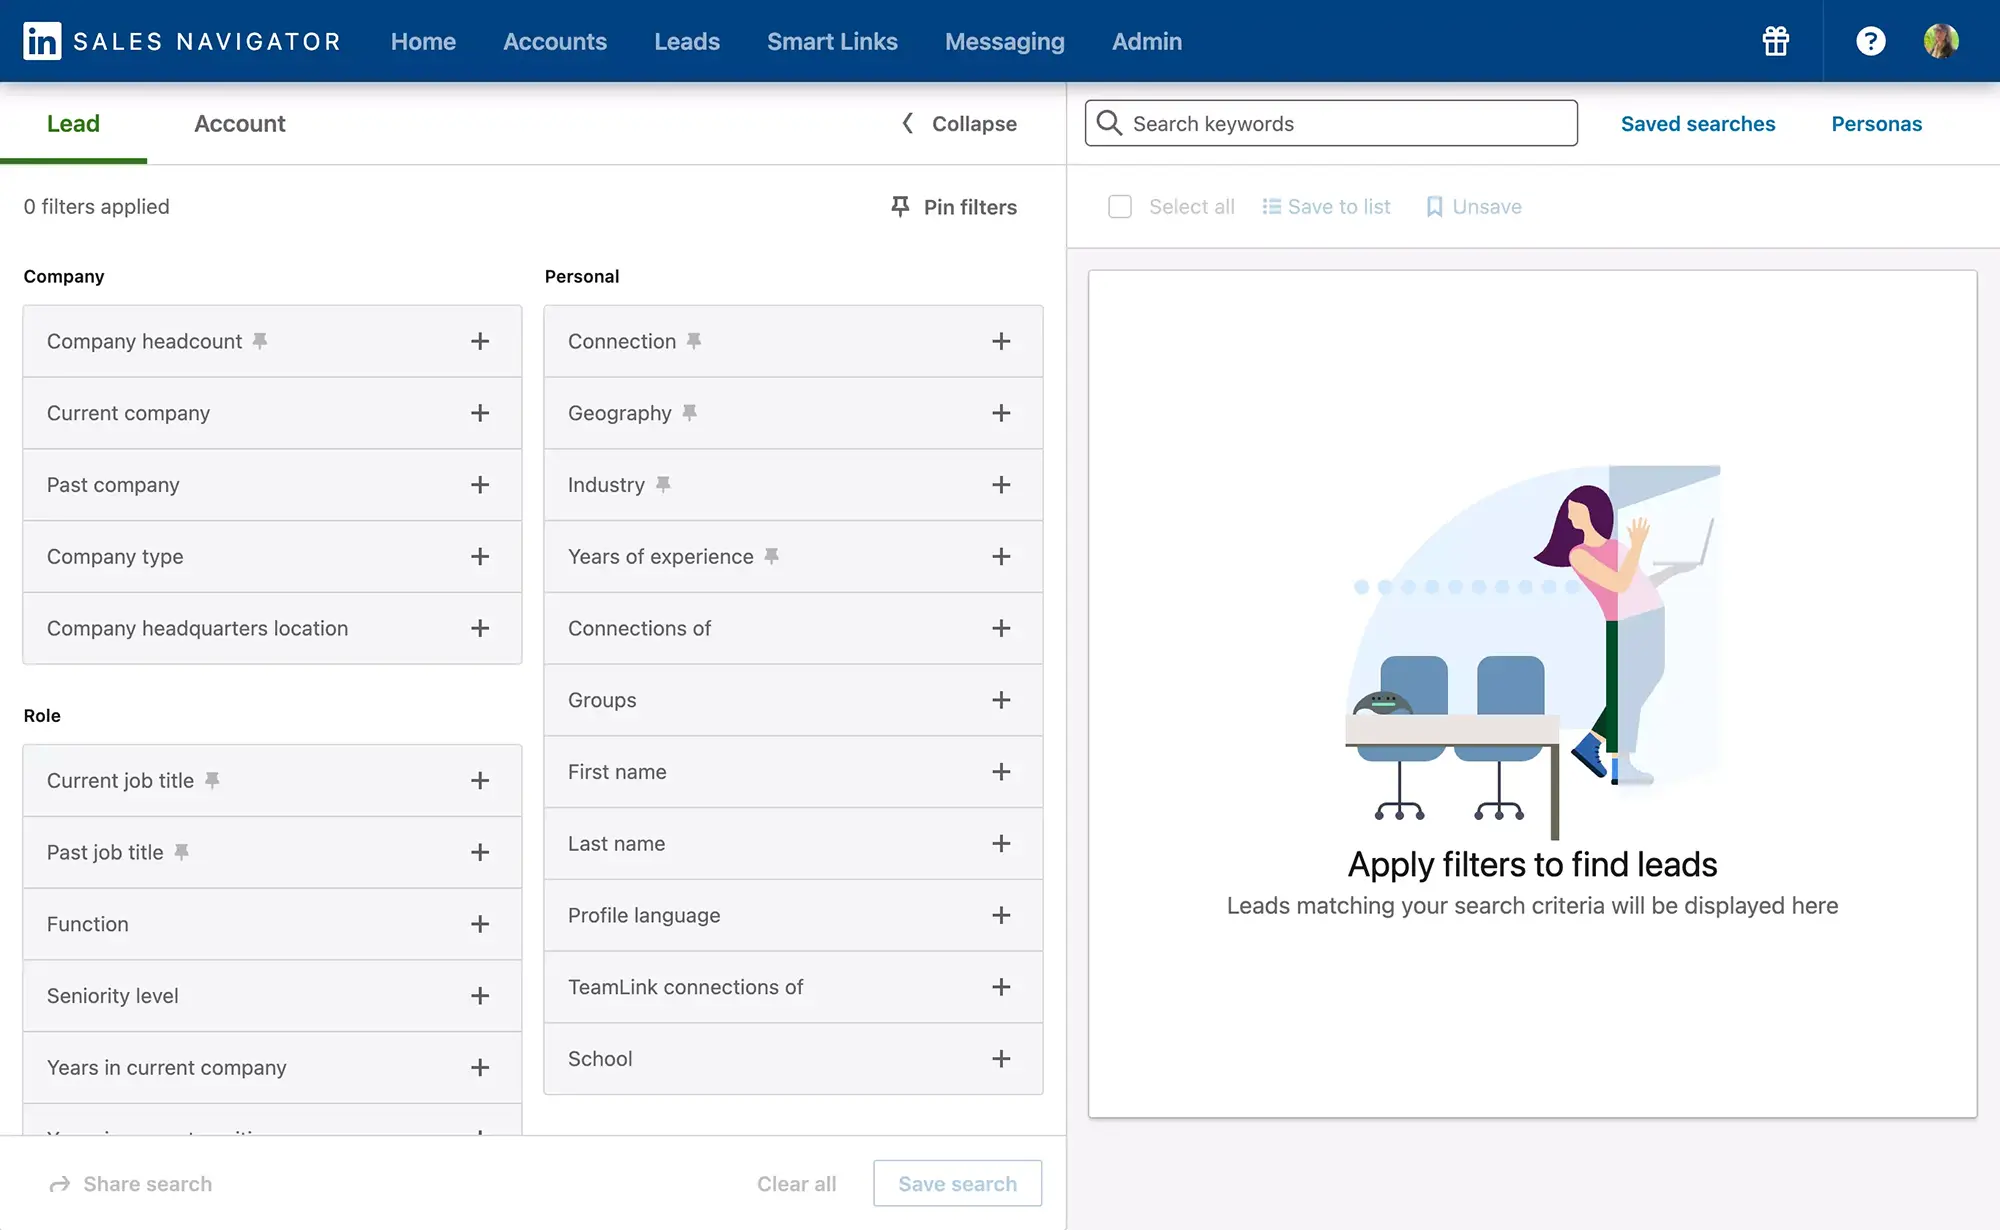Click the help question mark icon

(x=1871, y=40)
